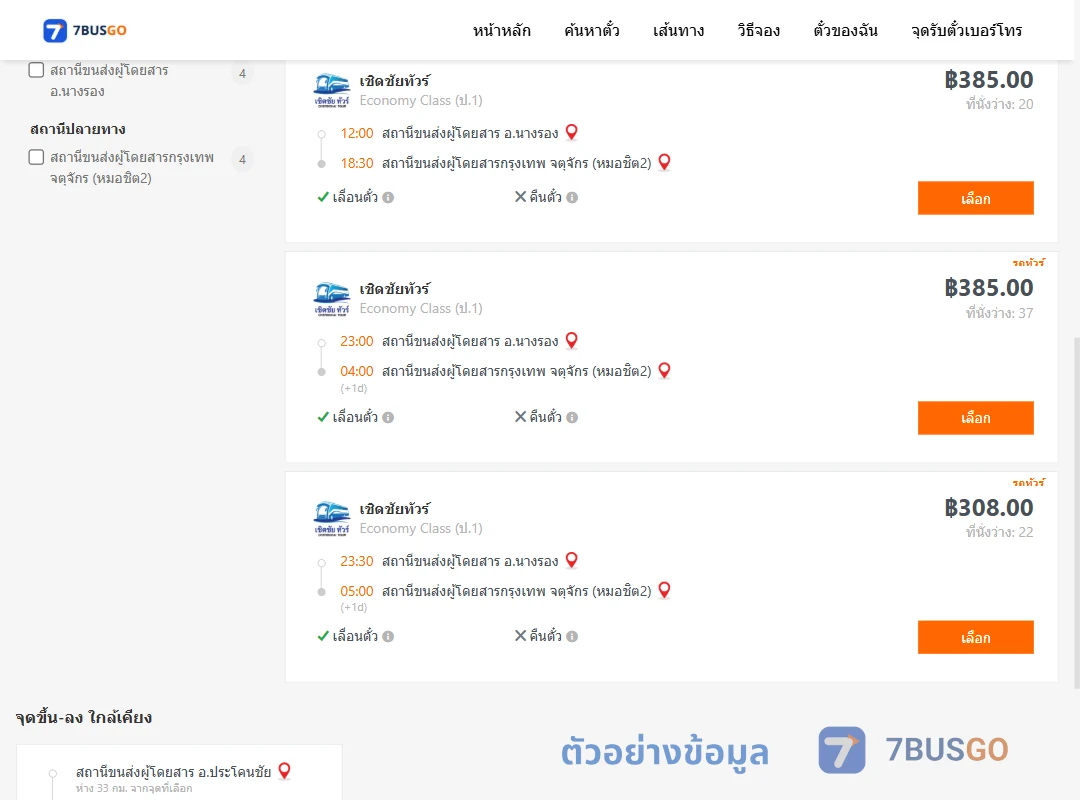The height and width of the screenshot is (800, 1080).
Task: Click the ฿385.00 price on 23:00 trip
Action: [988, 288]
